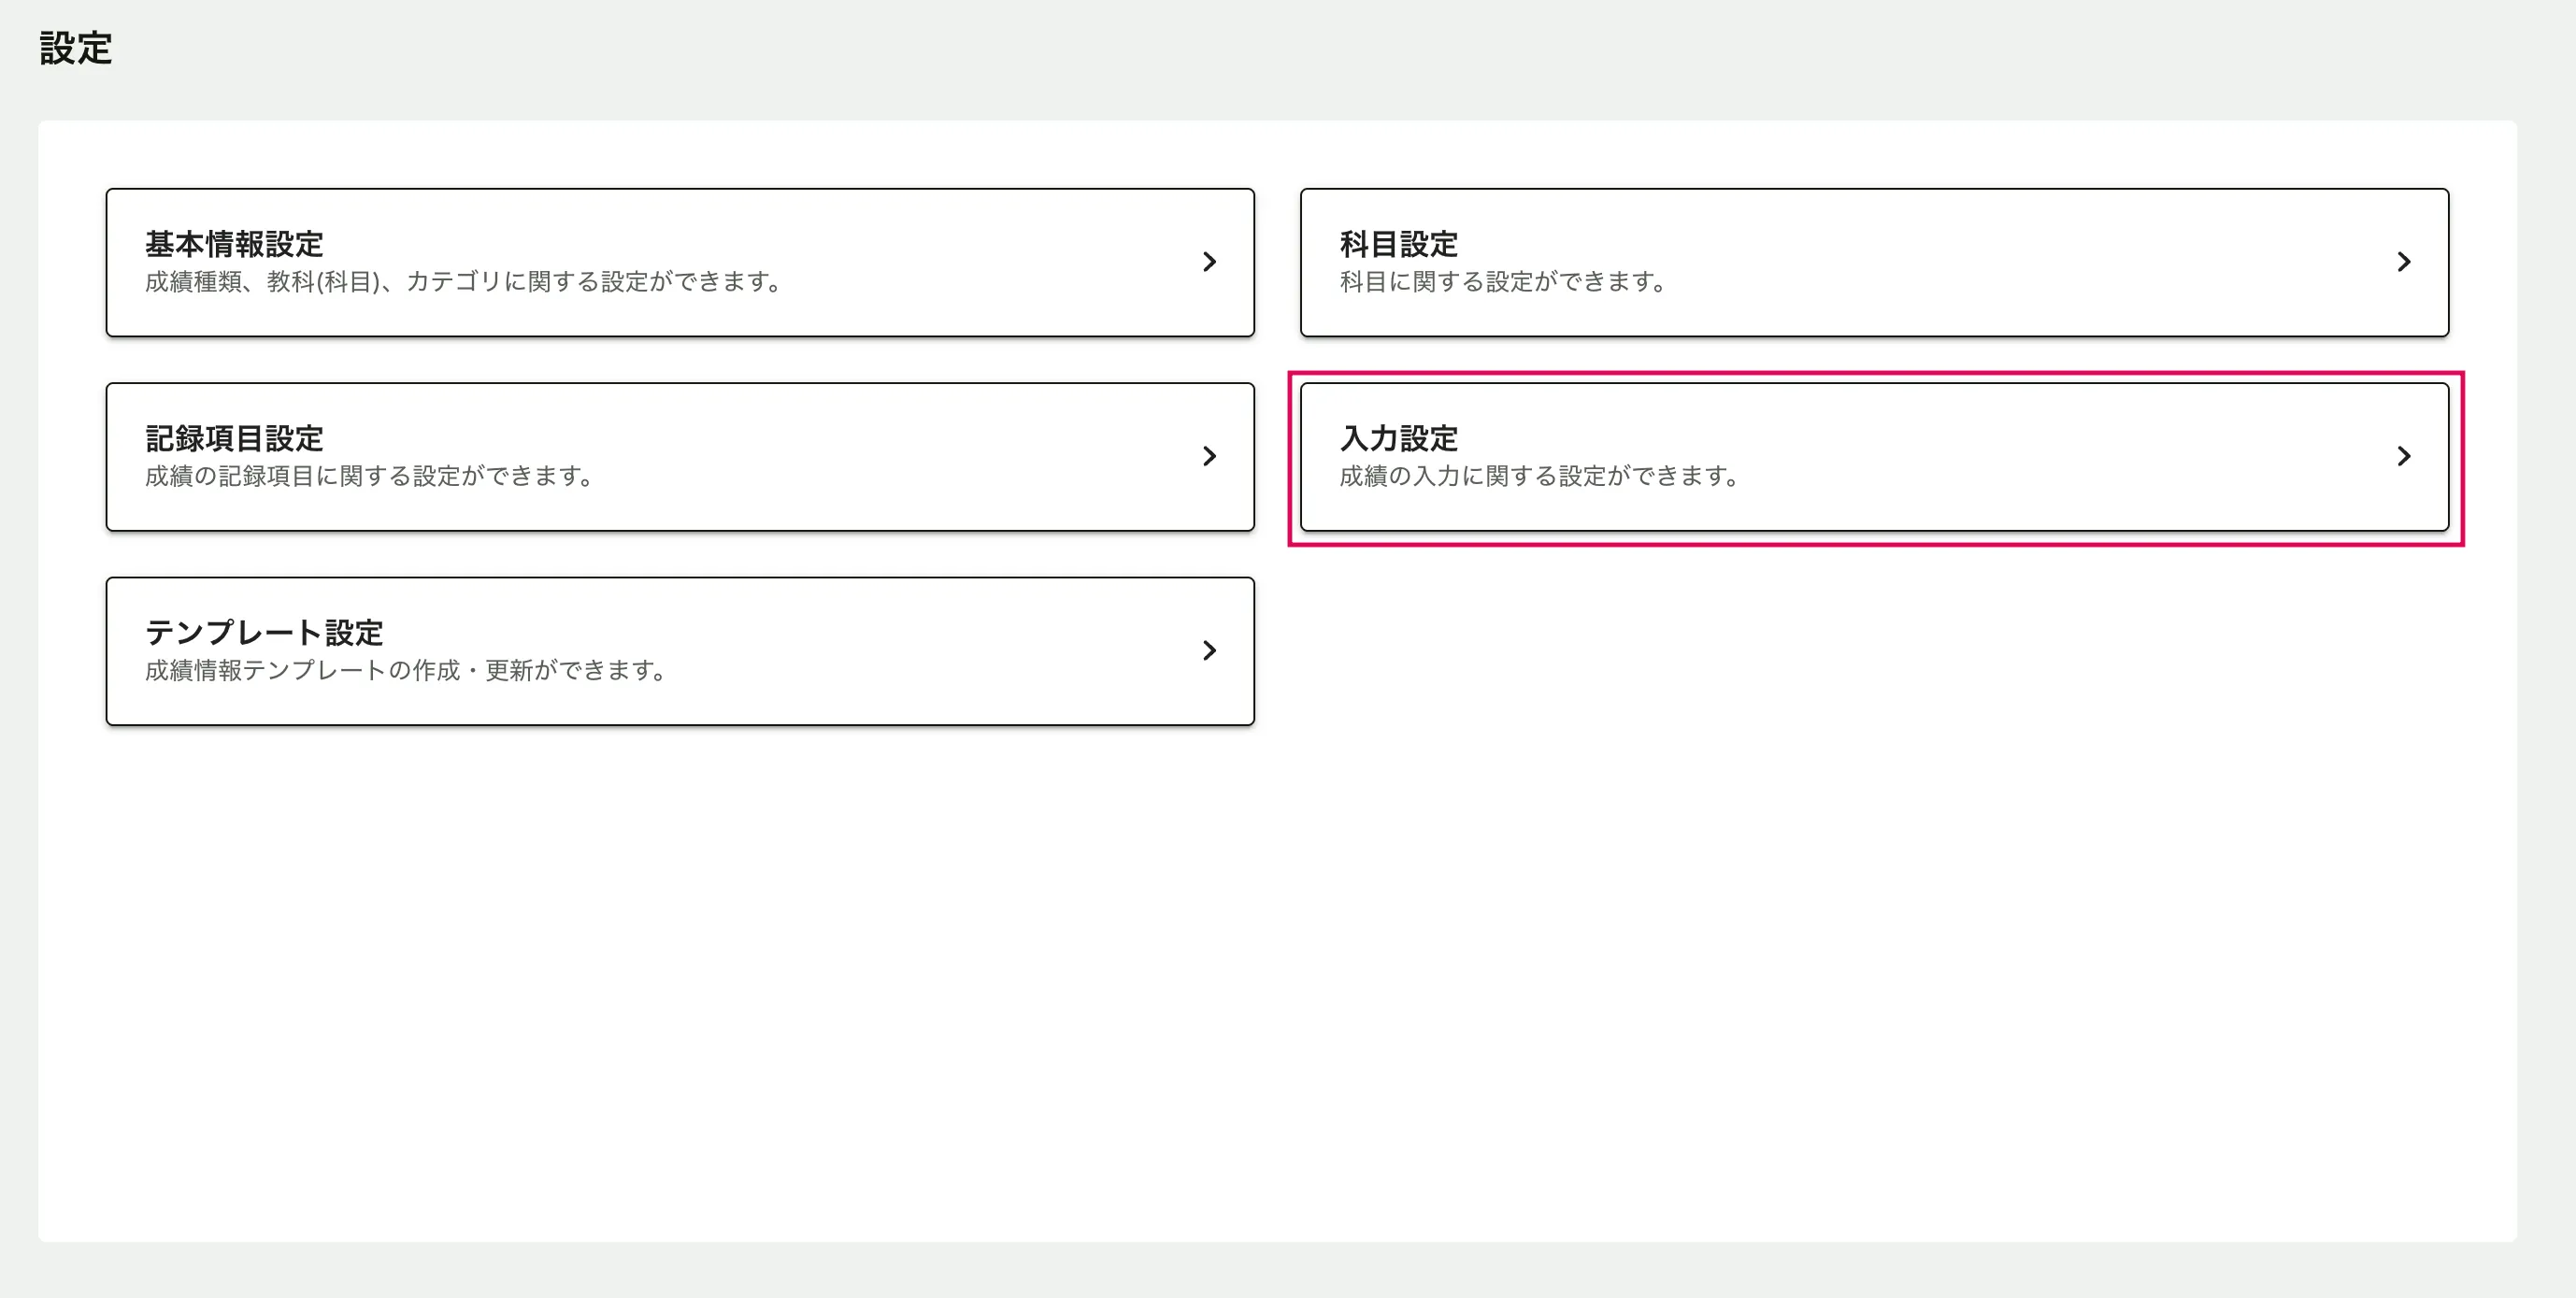Click 成績情報テンプレートの作成・更新 description text
Viewport: 2576px width, 1298px height.
point(405,670)
